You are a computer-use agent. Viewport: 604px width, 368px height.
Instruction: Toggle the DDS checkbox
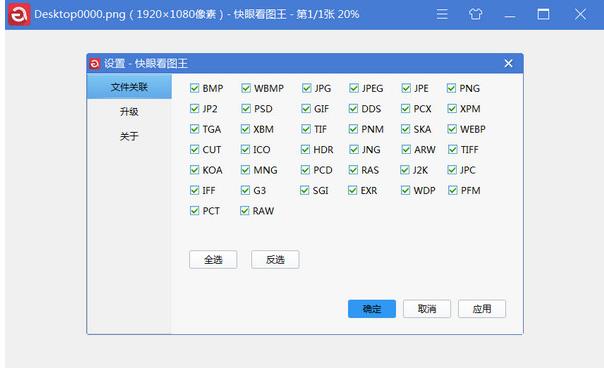353,109
